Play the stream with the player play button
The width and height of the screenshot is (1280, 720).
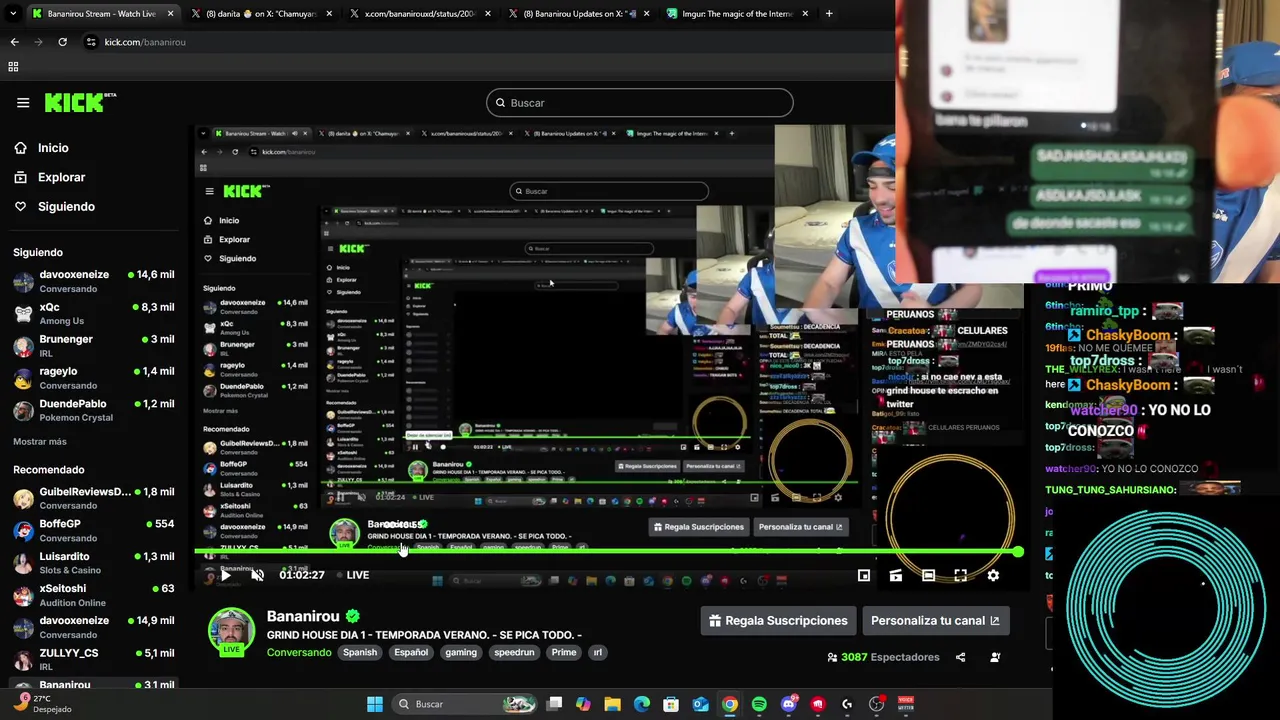[226, 575]
